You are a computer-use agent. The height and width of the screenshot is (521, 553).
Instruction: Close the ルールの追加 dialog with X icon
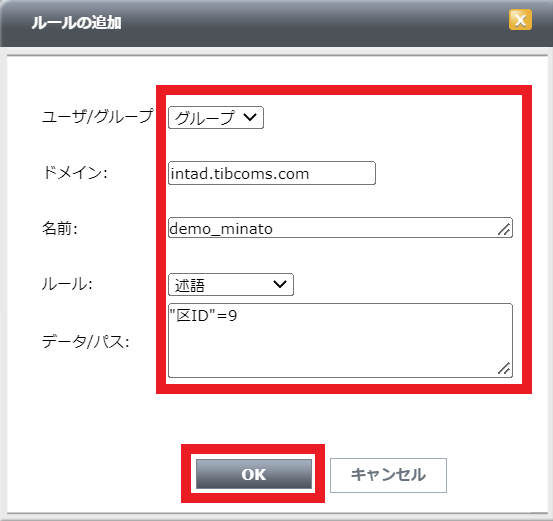(520, 20)
